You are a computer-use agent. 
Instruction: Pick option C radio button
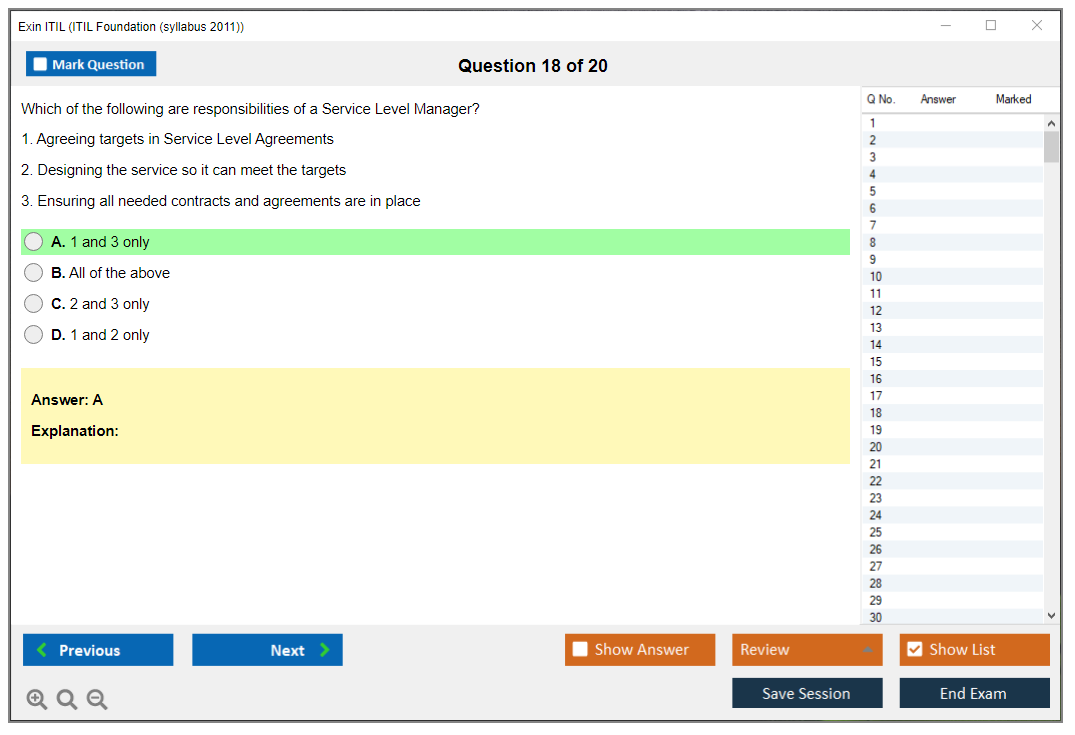point(34,304)
